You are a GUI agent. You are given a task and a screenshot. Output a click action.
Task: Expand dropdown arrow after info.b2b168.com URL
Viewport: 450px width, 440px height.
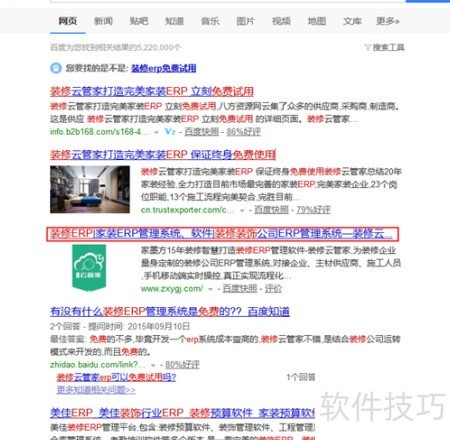156,132
